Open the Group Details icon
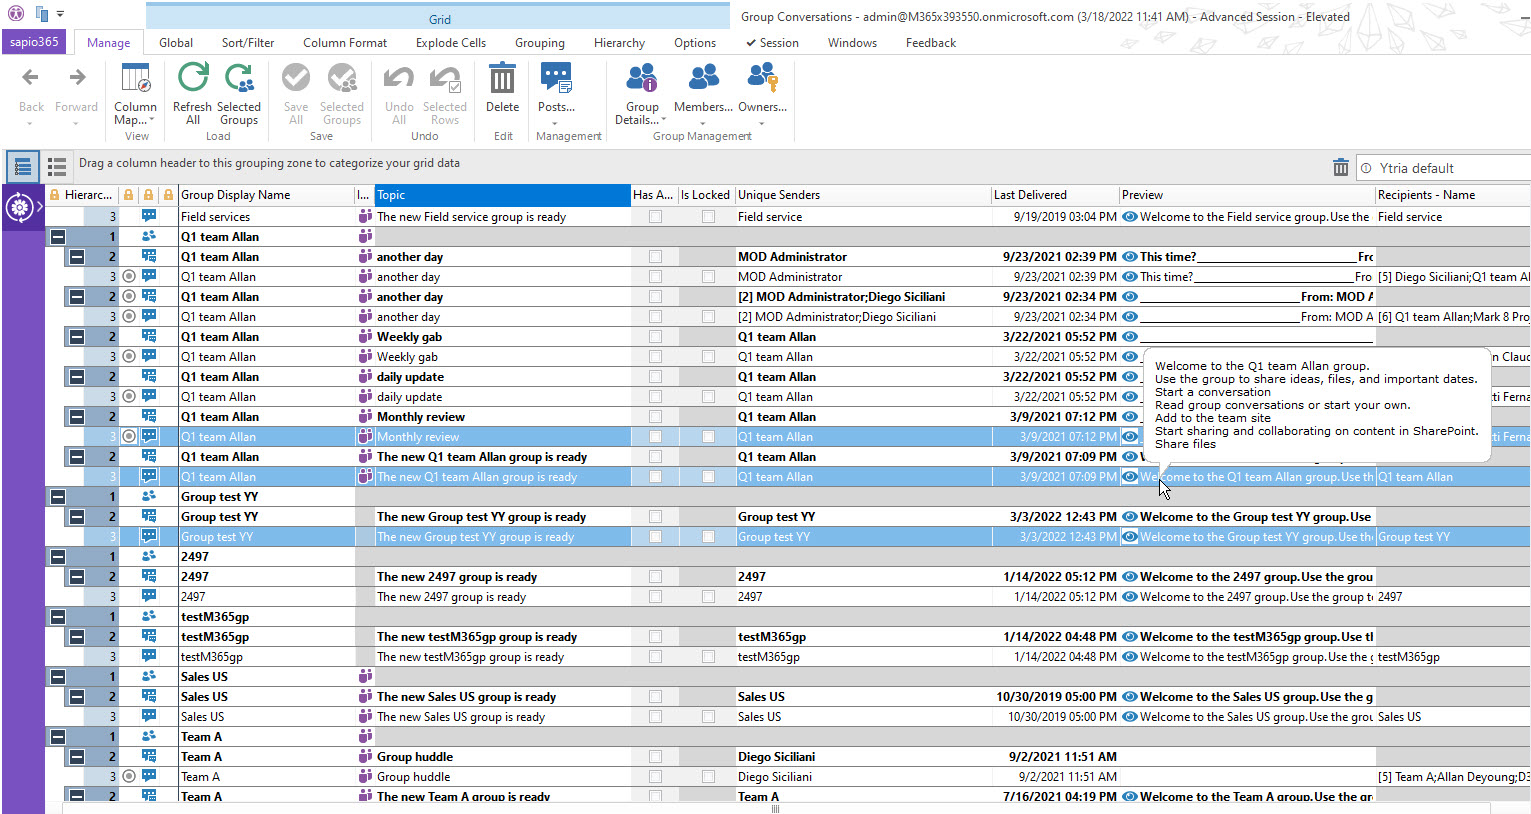 (x=641, y=80)
